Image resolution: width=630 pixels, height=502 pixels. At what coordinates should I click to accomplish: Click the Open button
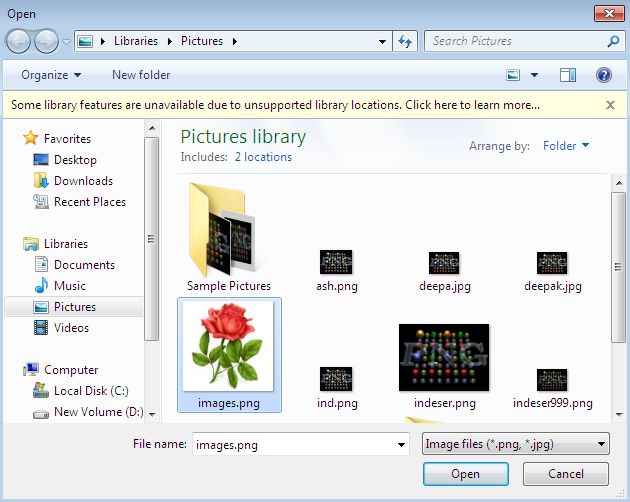click(x=466, y=474)
